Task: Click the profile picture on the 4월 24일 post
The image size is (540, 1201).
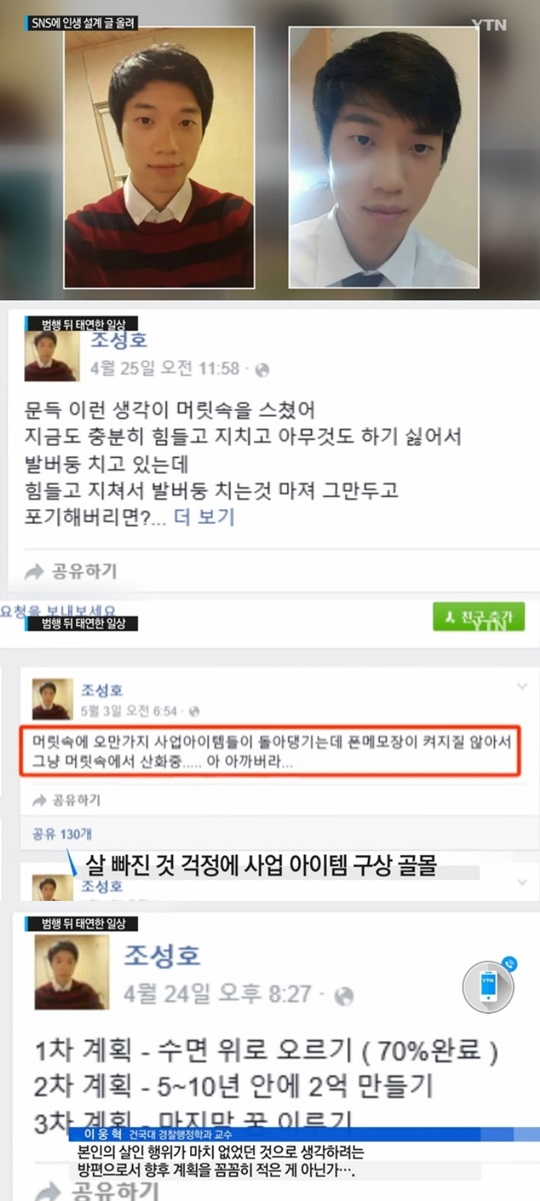Action: click(x=73, y=972)
